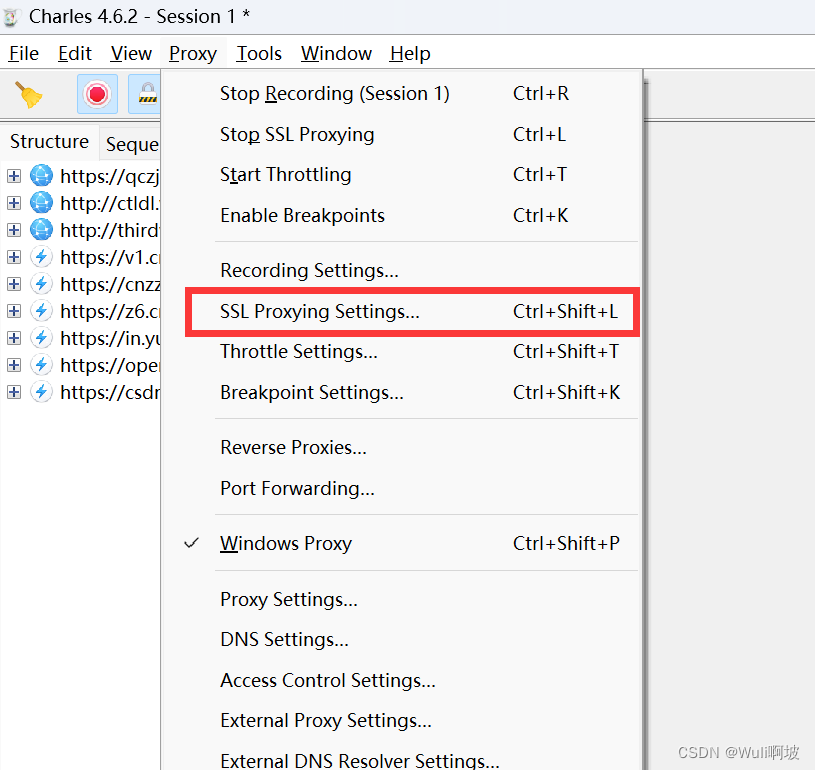Select the globe icon beside http://ctldl

coord(42,203)
